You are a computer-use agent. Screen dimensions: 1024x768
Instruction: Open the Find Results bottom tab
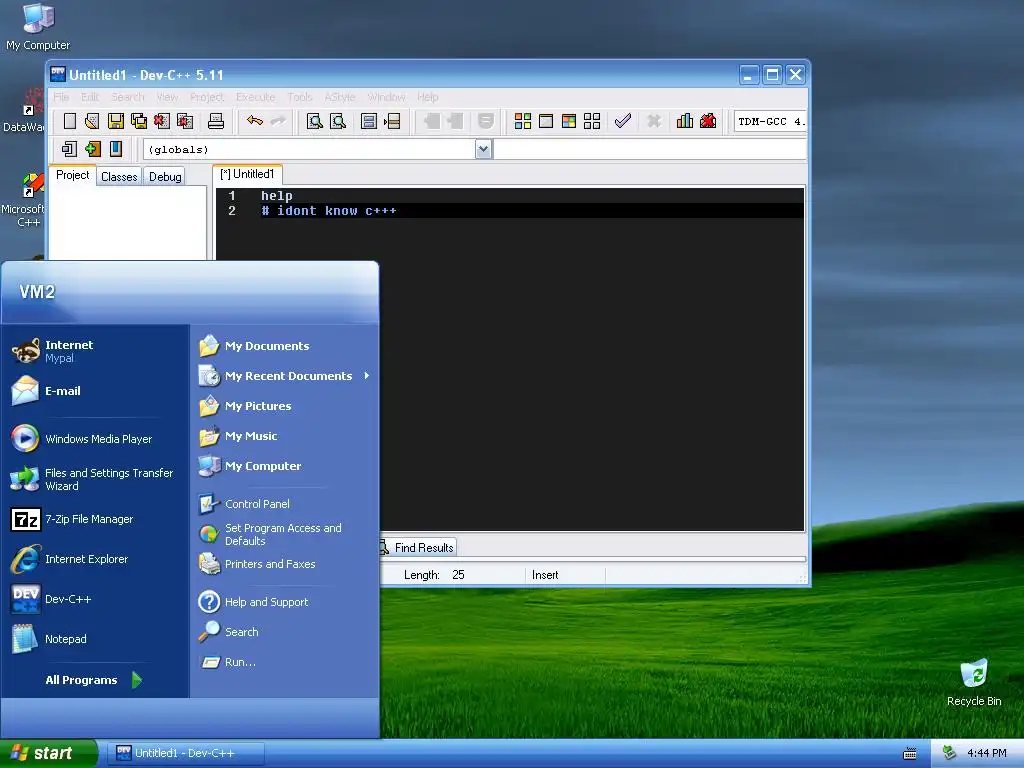click(x=419, y=547)
